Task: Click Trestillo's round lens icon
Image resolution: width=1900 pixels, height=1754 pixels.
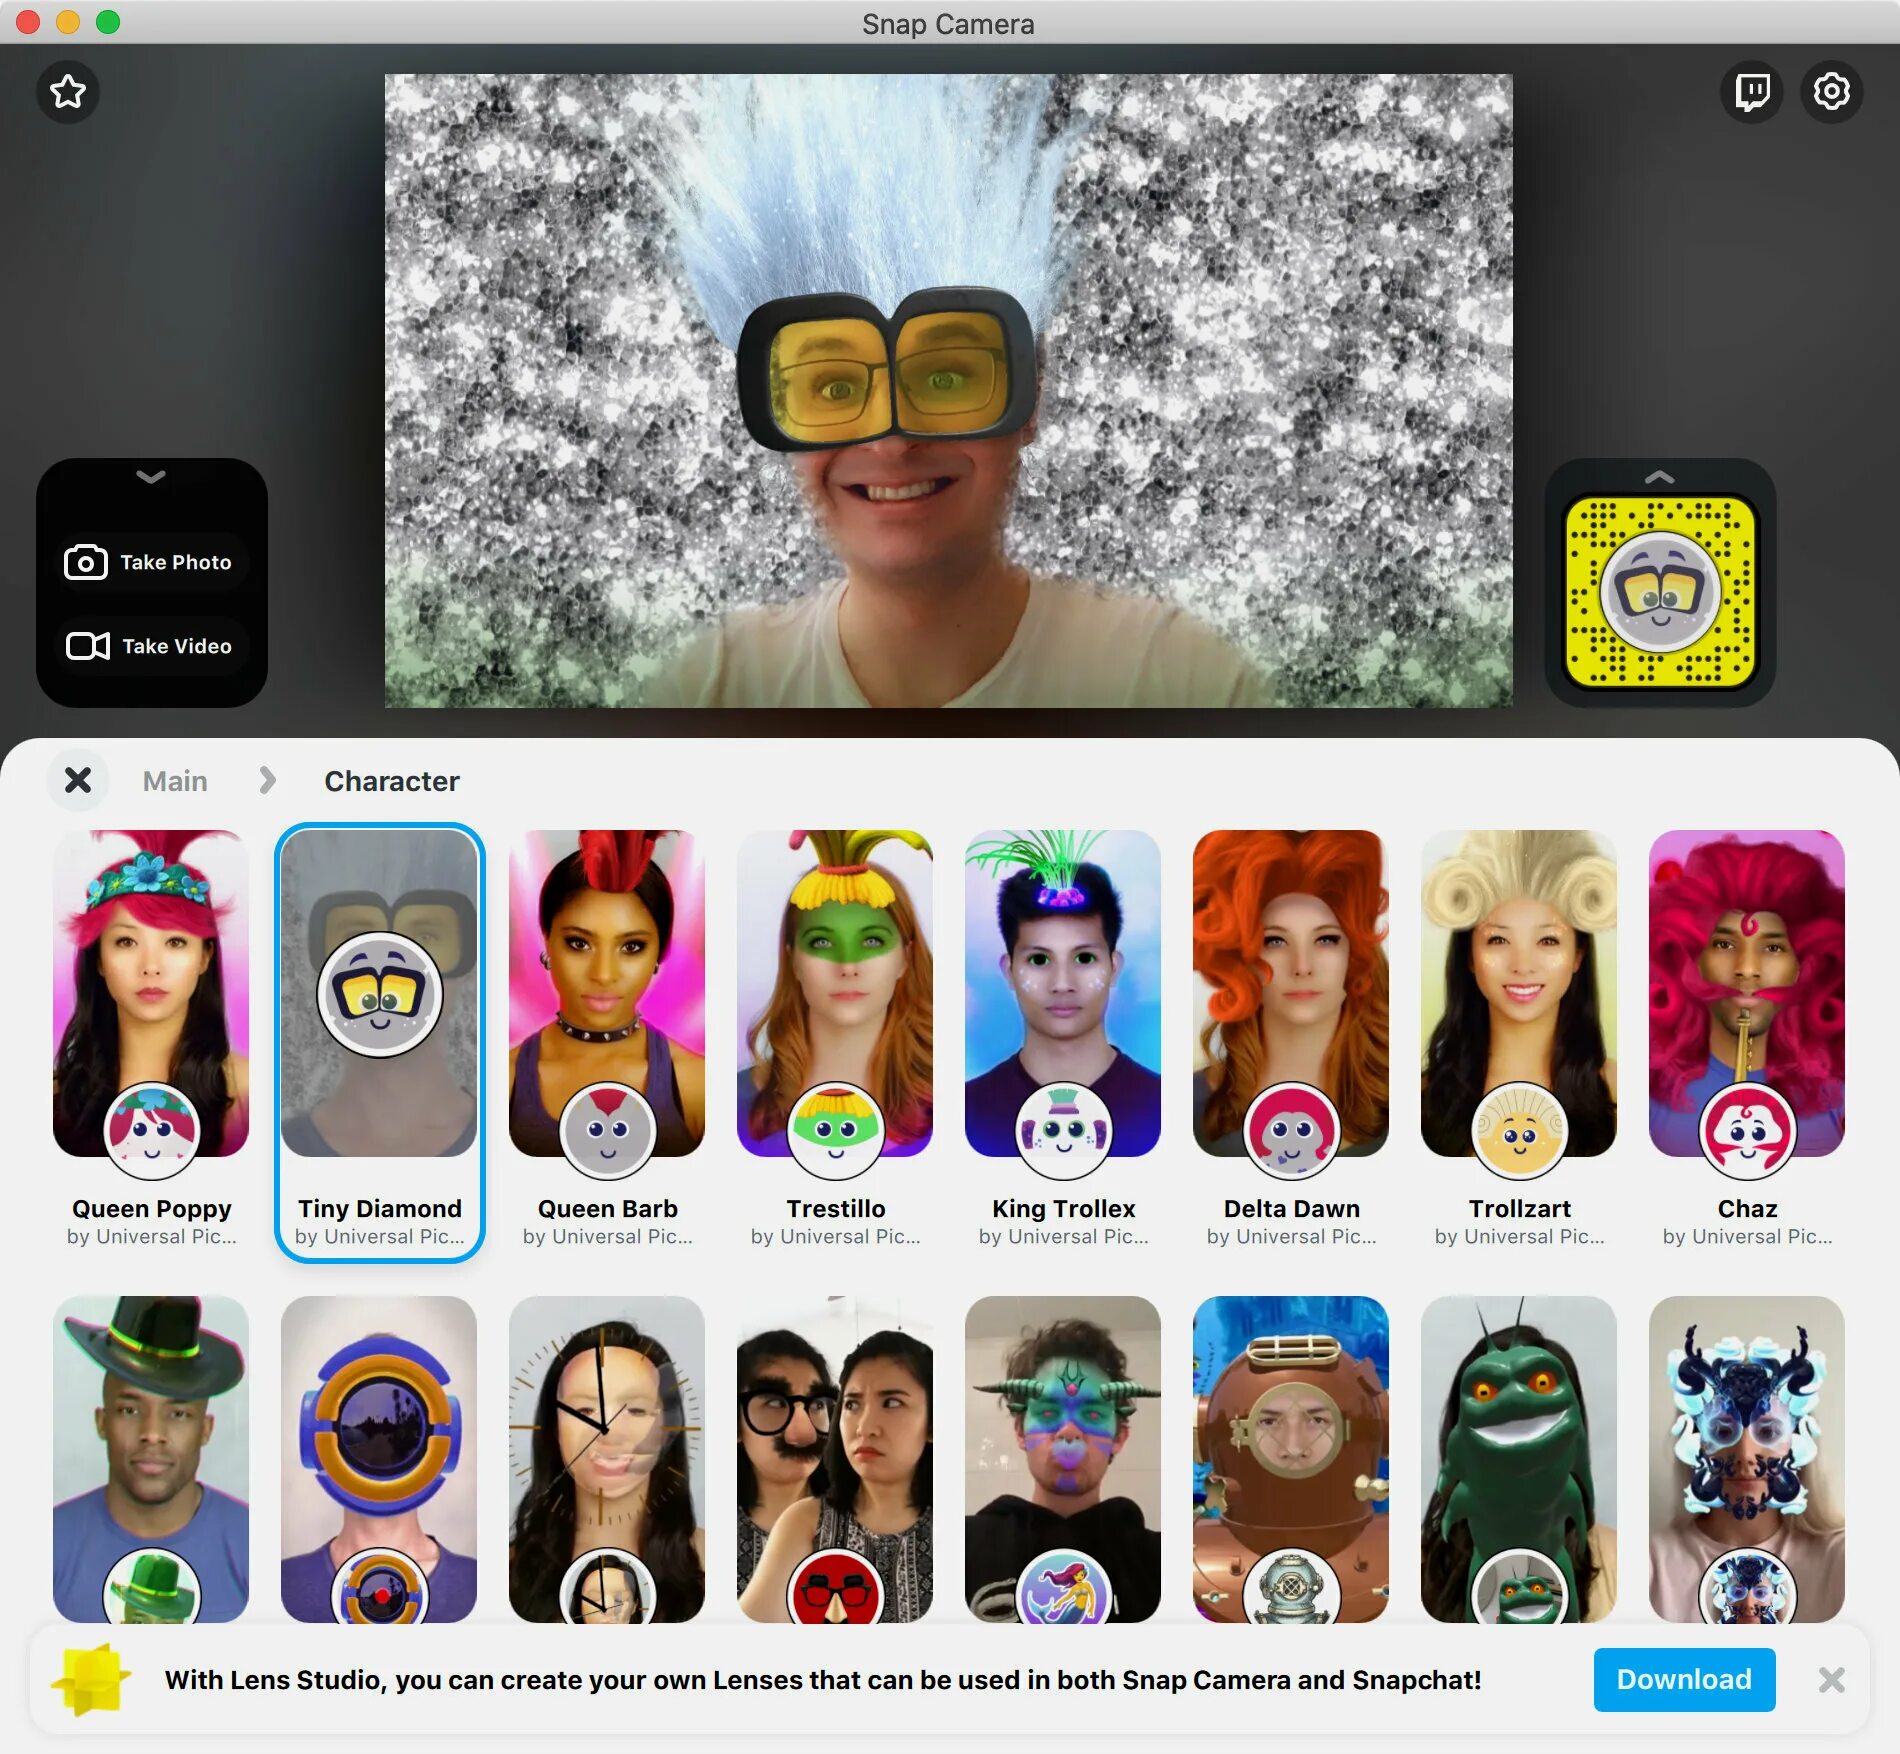Action: [x=836, y=1131]
